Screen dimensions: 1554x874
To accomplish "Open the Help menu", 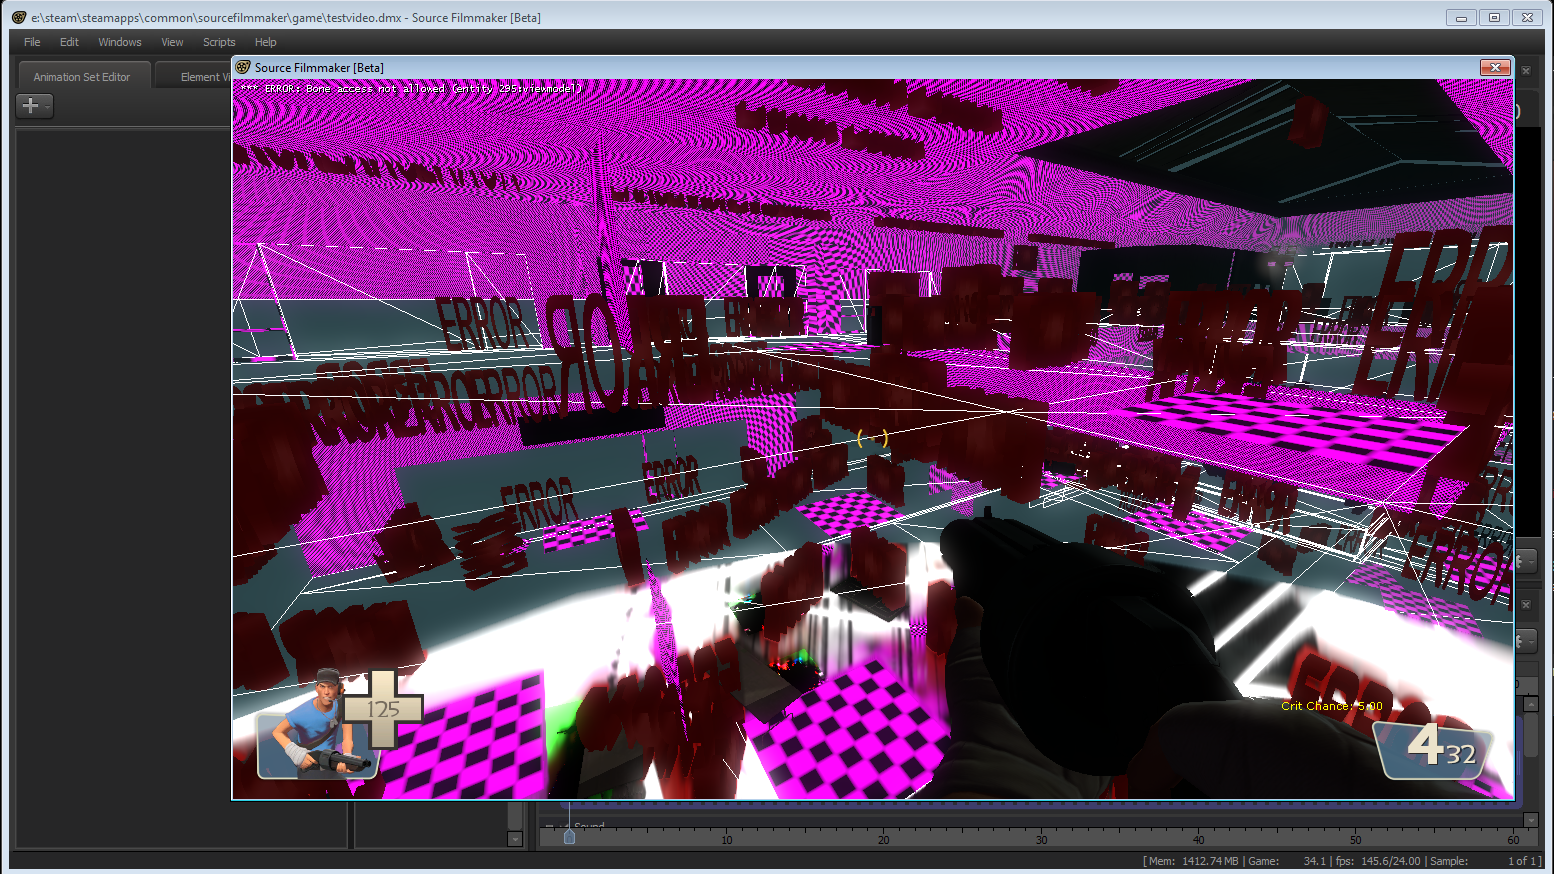I will pyautogui.click(x=265, y=42).
